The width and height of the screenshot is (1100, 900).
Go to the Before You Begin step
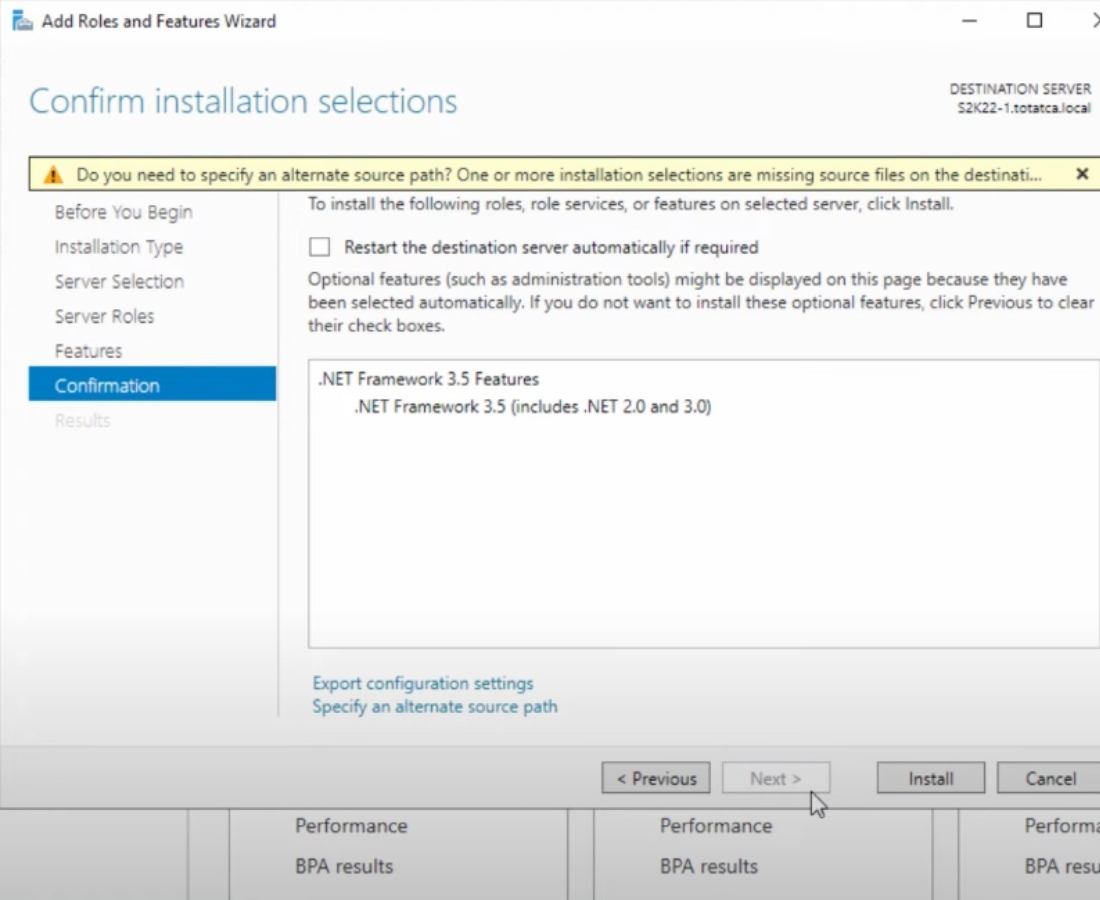pyautogui.click(x=123, y=212)
